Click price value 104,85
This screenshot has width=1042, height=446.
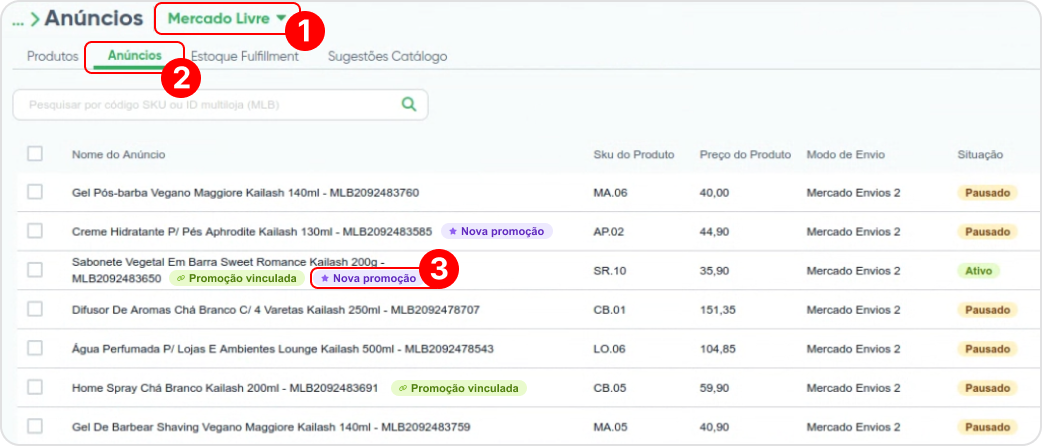718,349
